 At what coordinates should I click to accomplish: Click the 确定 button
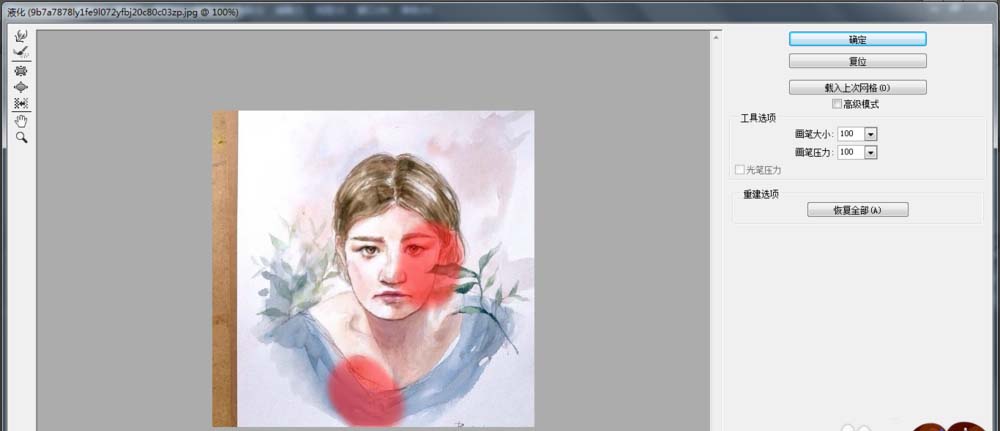point(857,39)
